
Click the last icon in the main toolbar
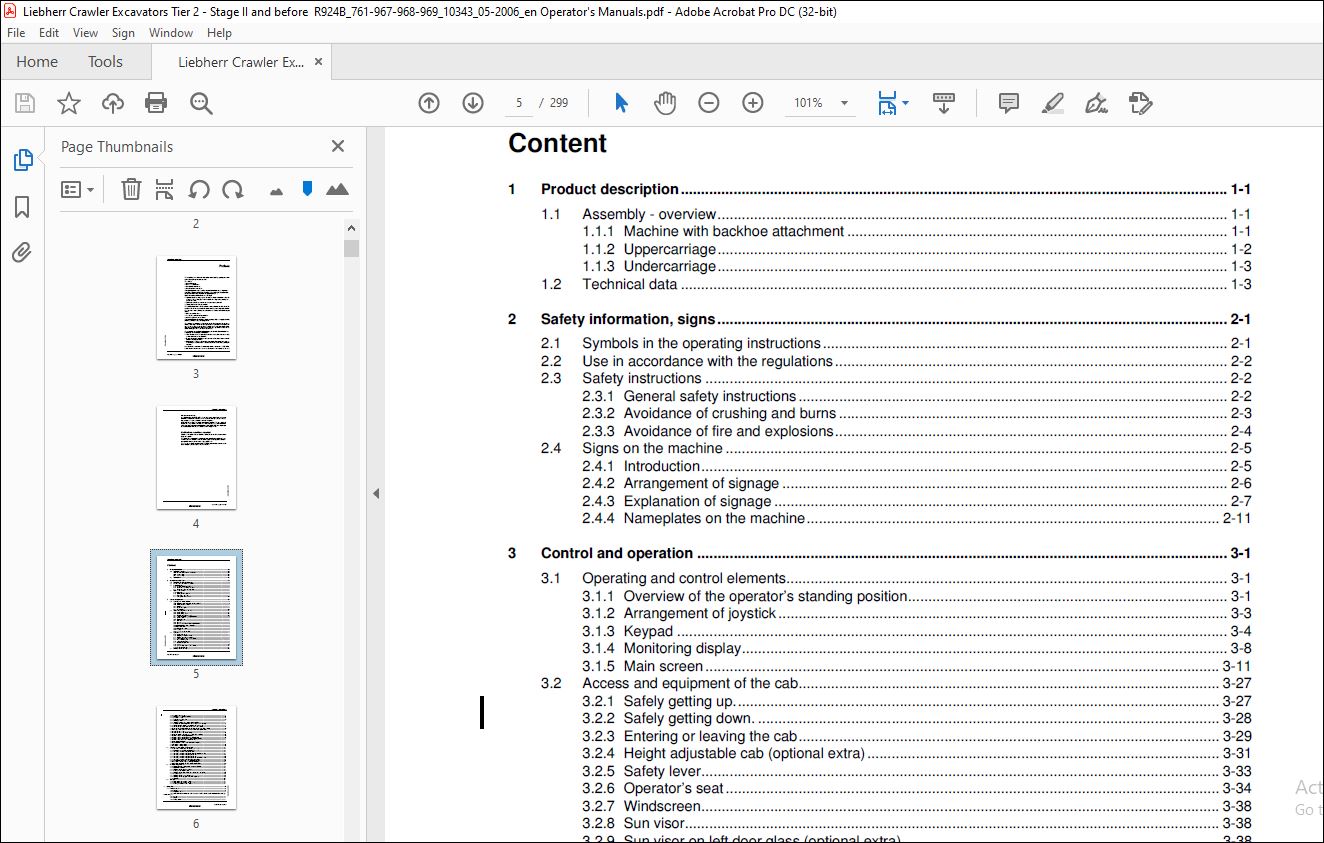(x=1141, y=103)
